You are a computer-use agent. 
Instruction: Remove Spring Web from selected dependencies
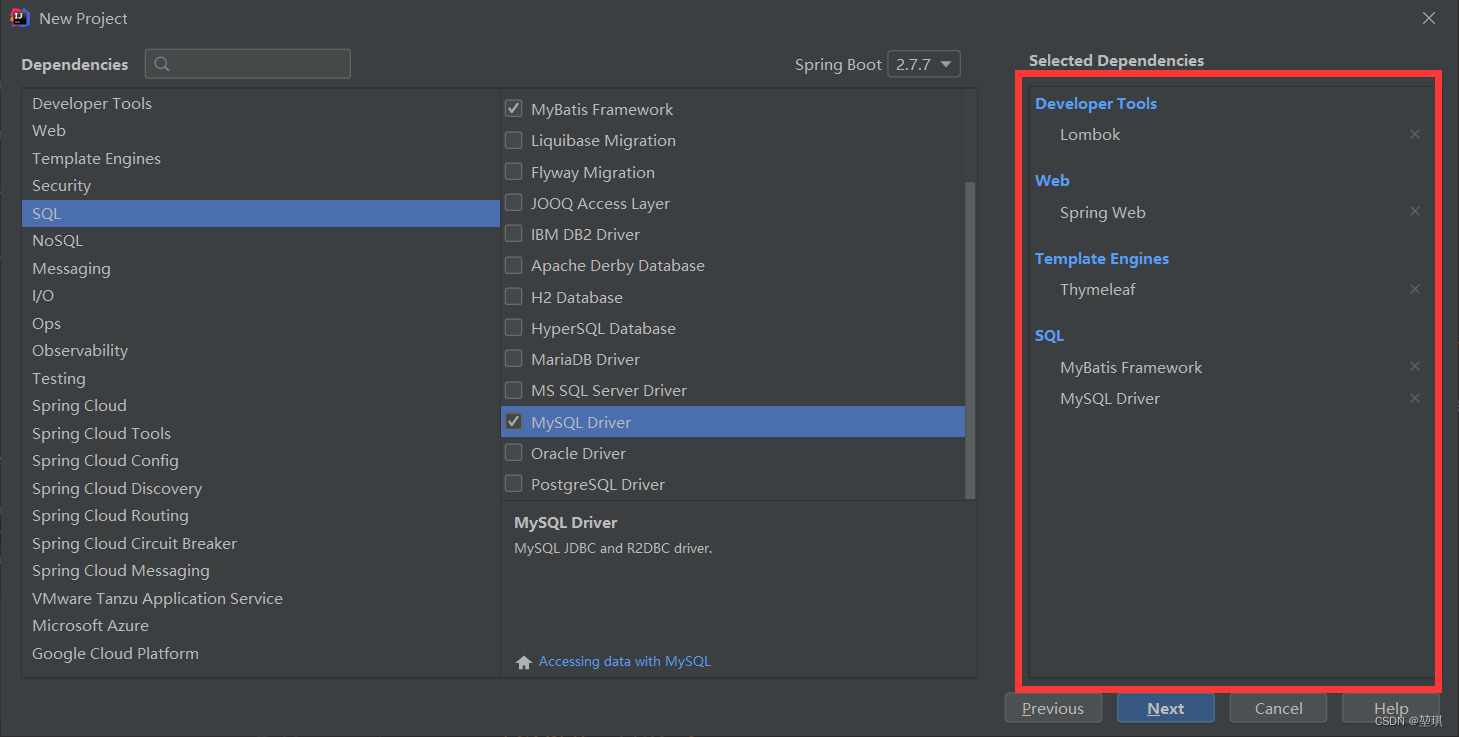[x=1415, y=212]
